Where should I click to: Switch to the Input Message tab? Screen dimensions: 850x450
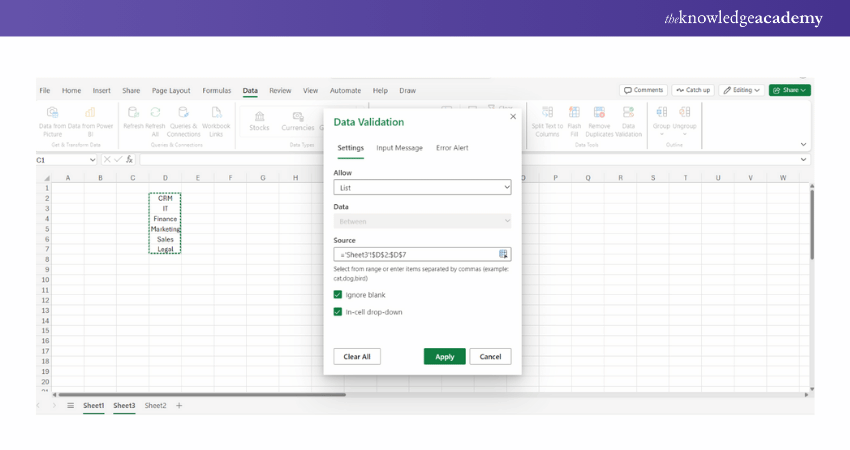tap(399, 148)
